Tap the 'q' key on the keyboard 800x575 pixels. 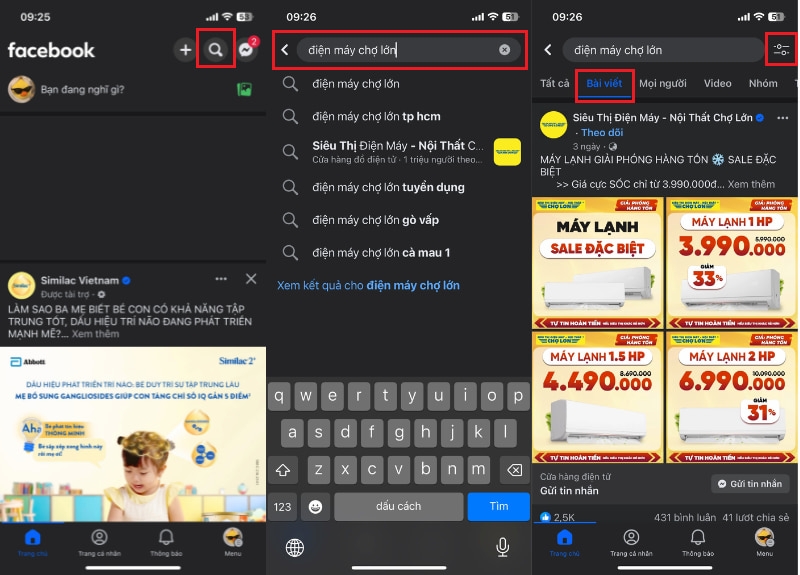(x=279, y=396)
